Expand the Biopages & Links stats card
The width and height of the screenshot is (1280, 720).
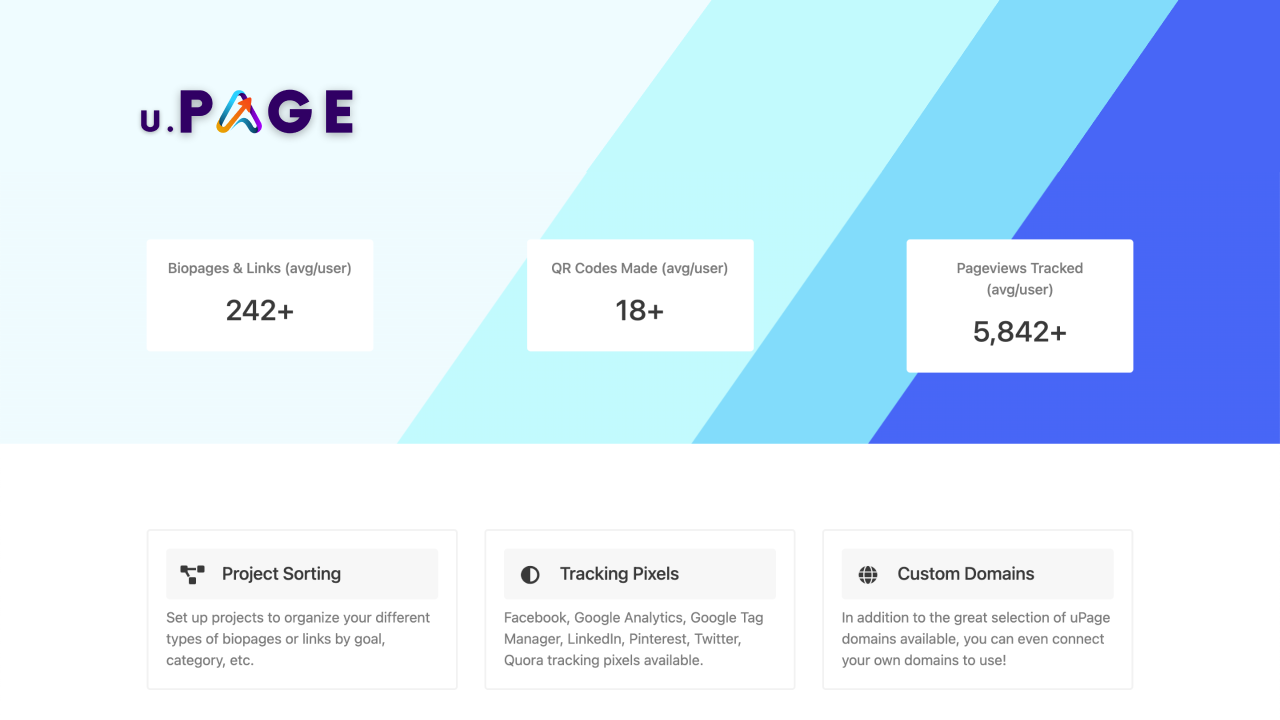(259, 294)
